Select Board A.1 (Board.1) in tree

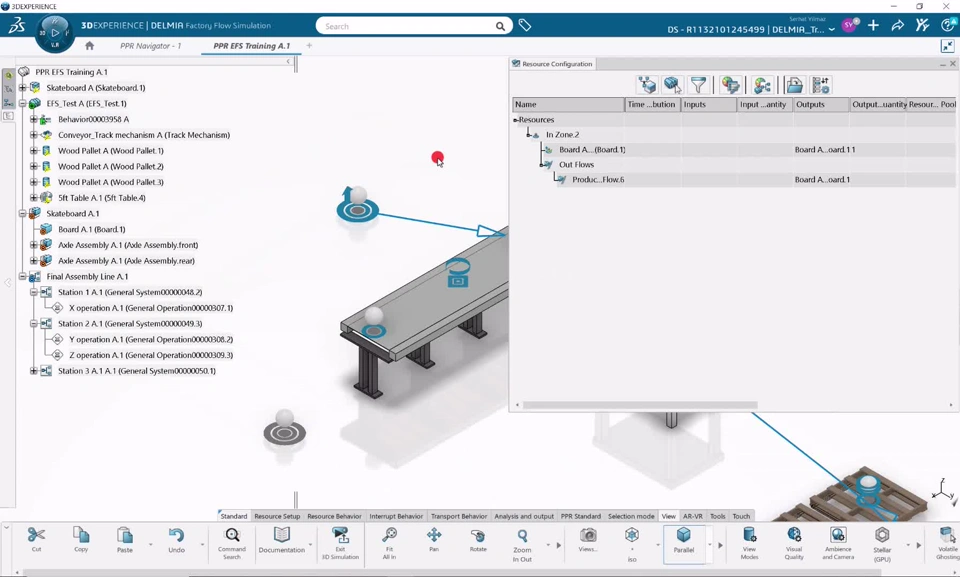92,229
